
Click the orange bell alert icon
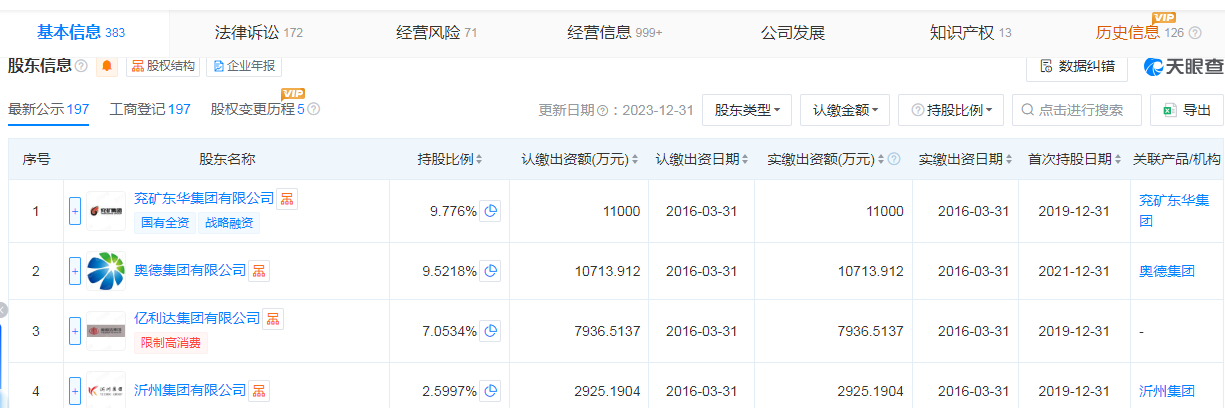pos(107,66)
